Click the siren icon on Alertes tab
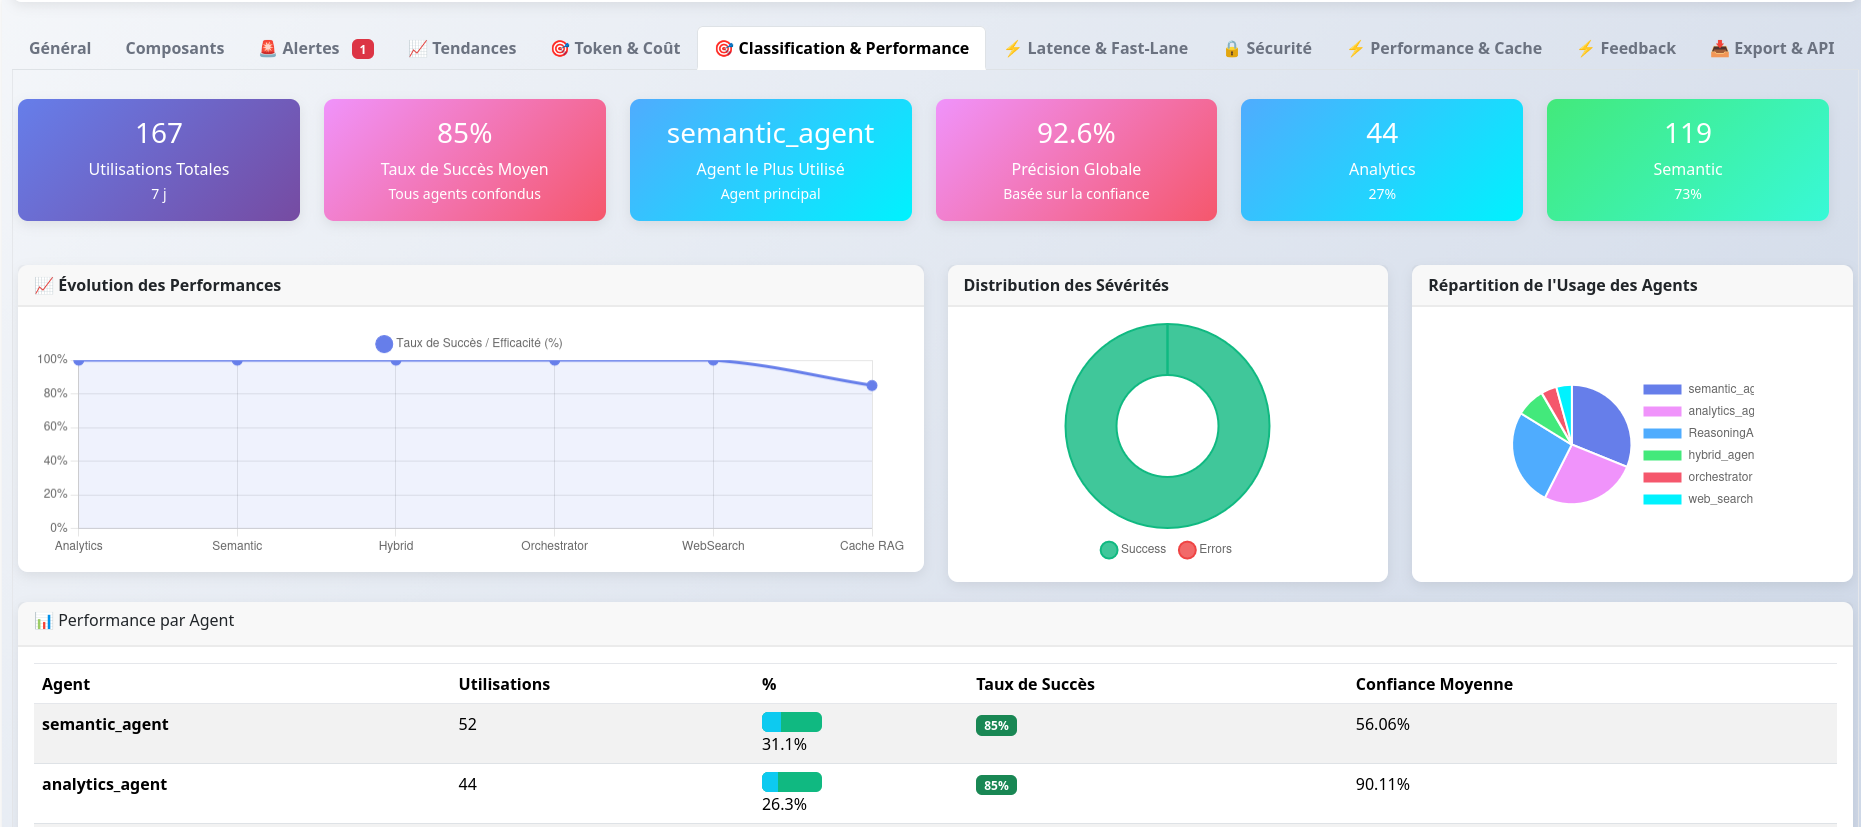The image size is (1861, 827). [x=268, y=48]
